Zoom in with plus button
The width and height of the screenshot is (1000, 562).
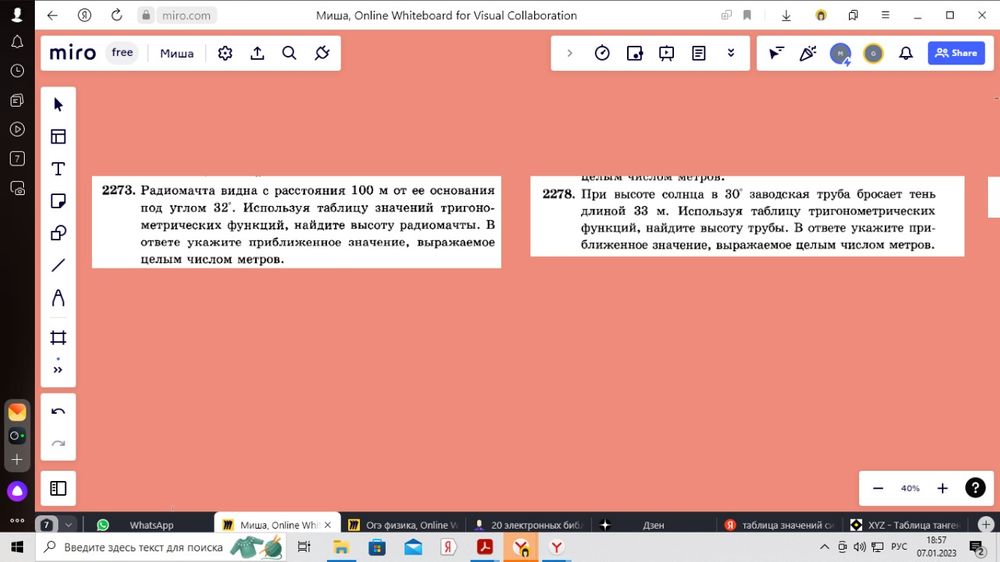(943, 488)
